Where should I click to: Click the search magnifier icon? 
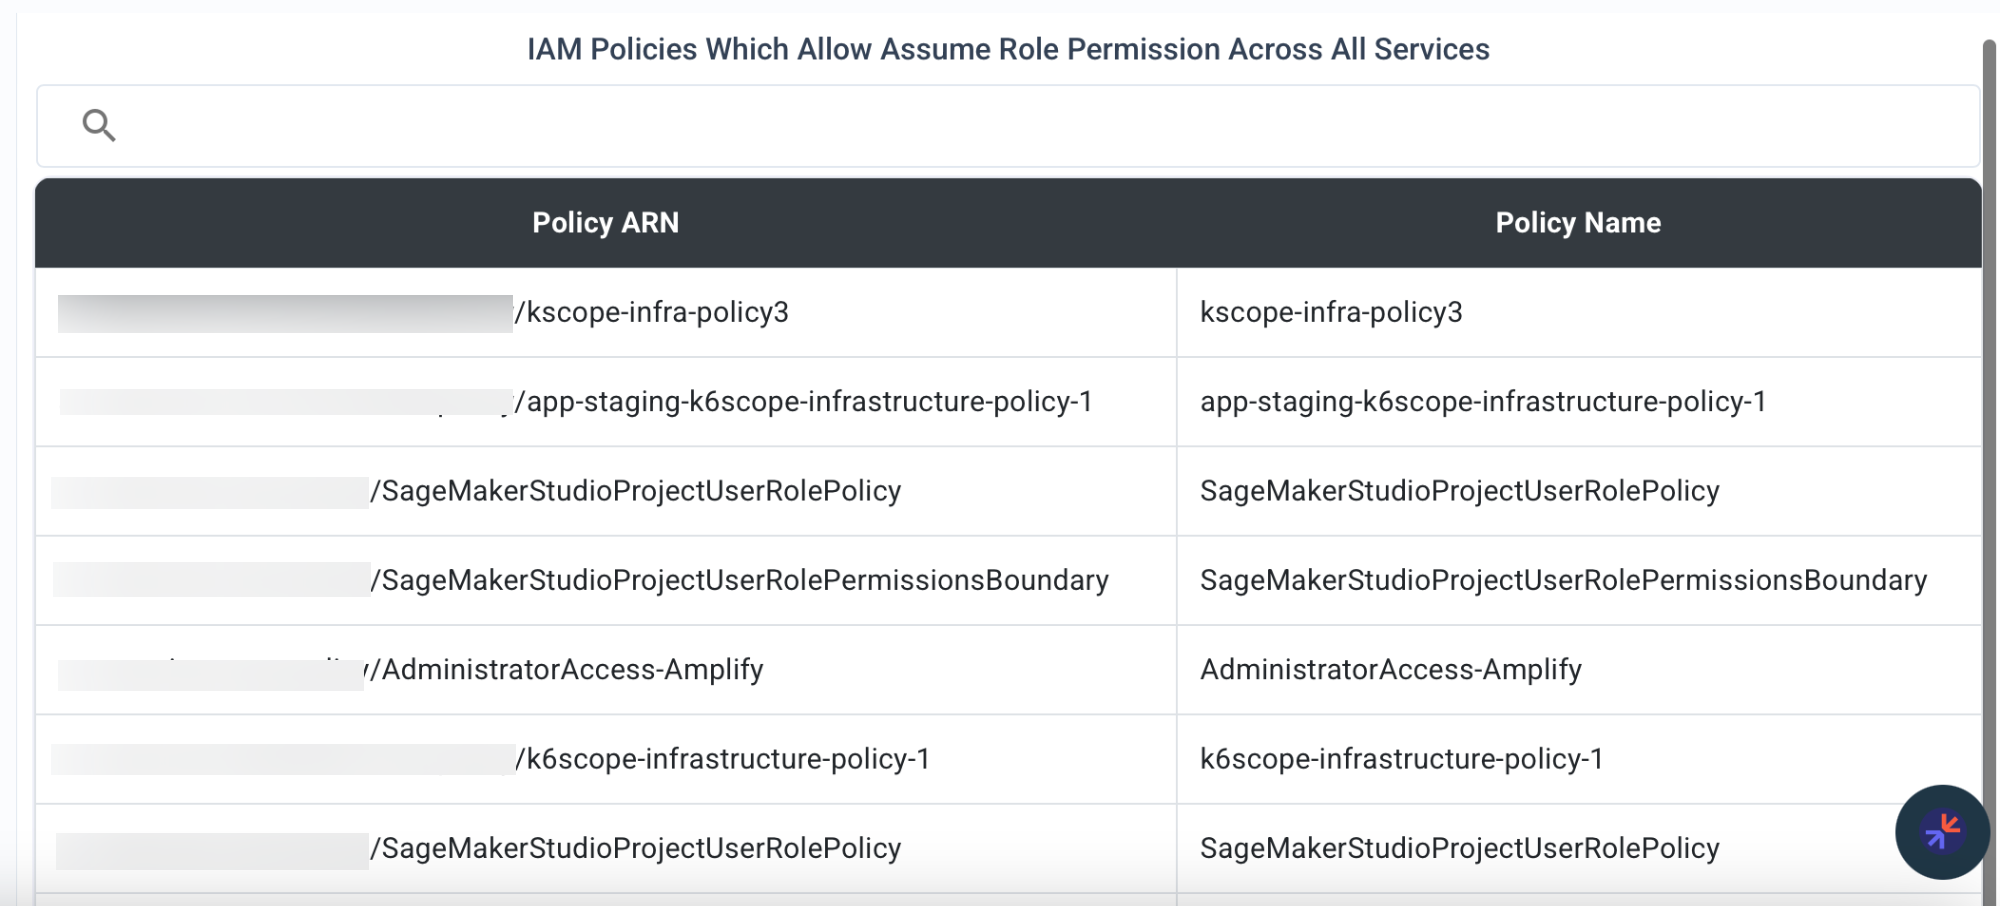(99, 126)
